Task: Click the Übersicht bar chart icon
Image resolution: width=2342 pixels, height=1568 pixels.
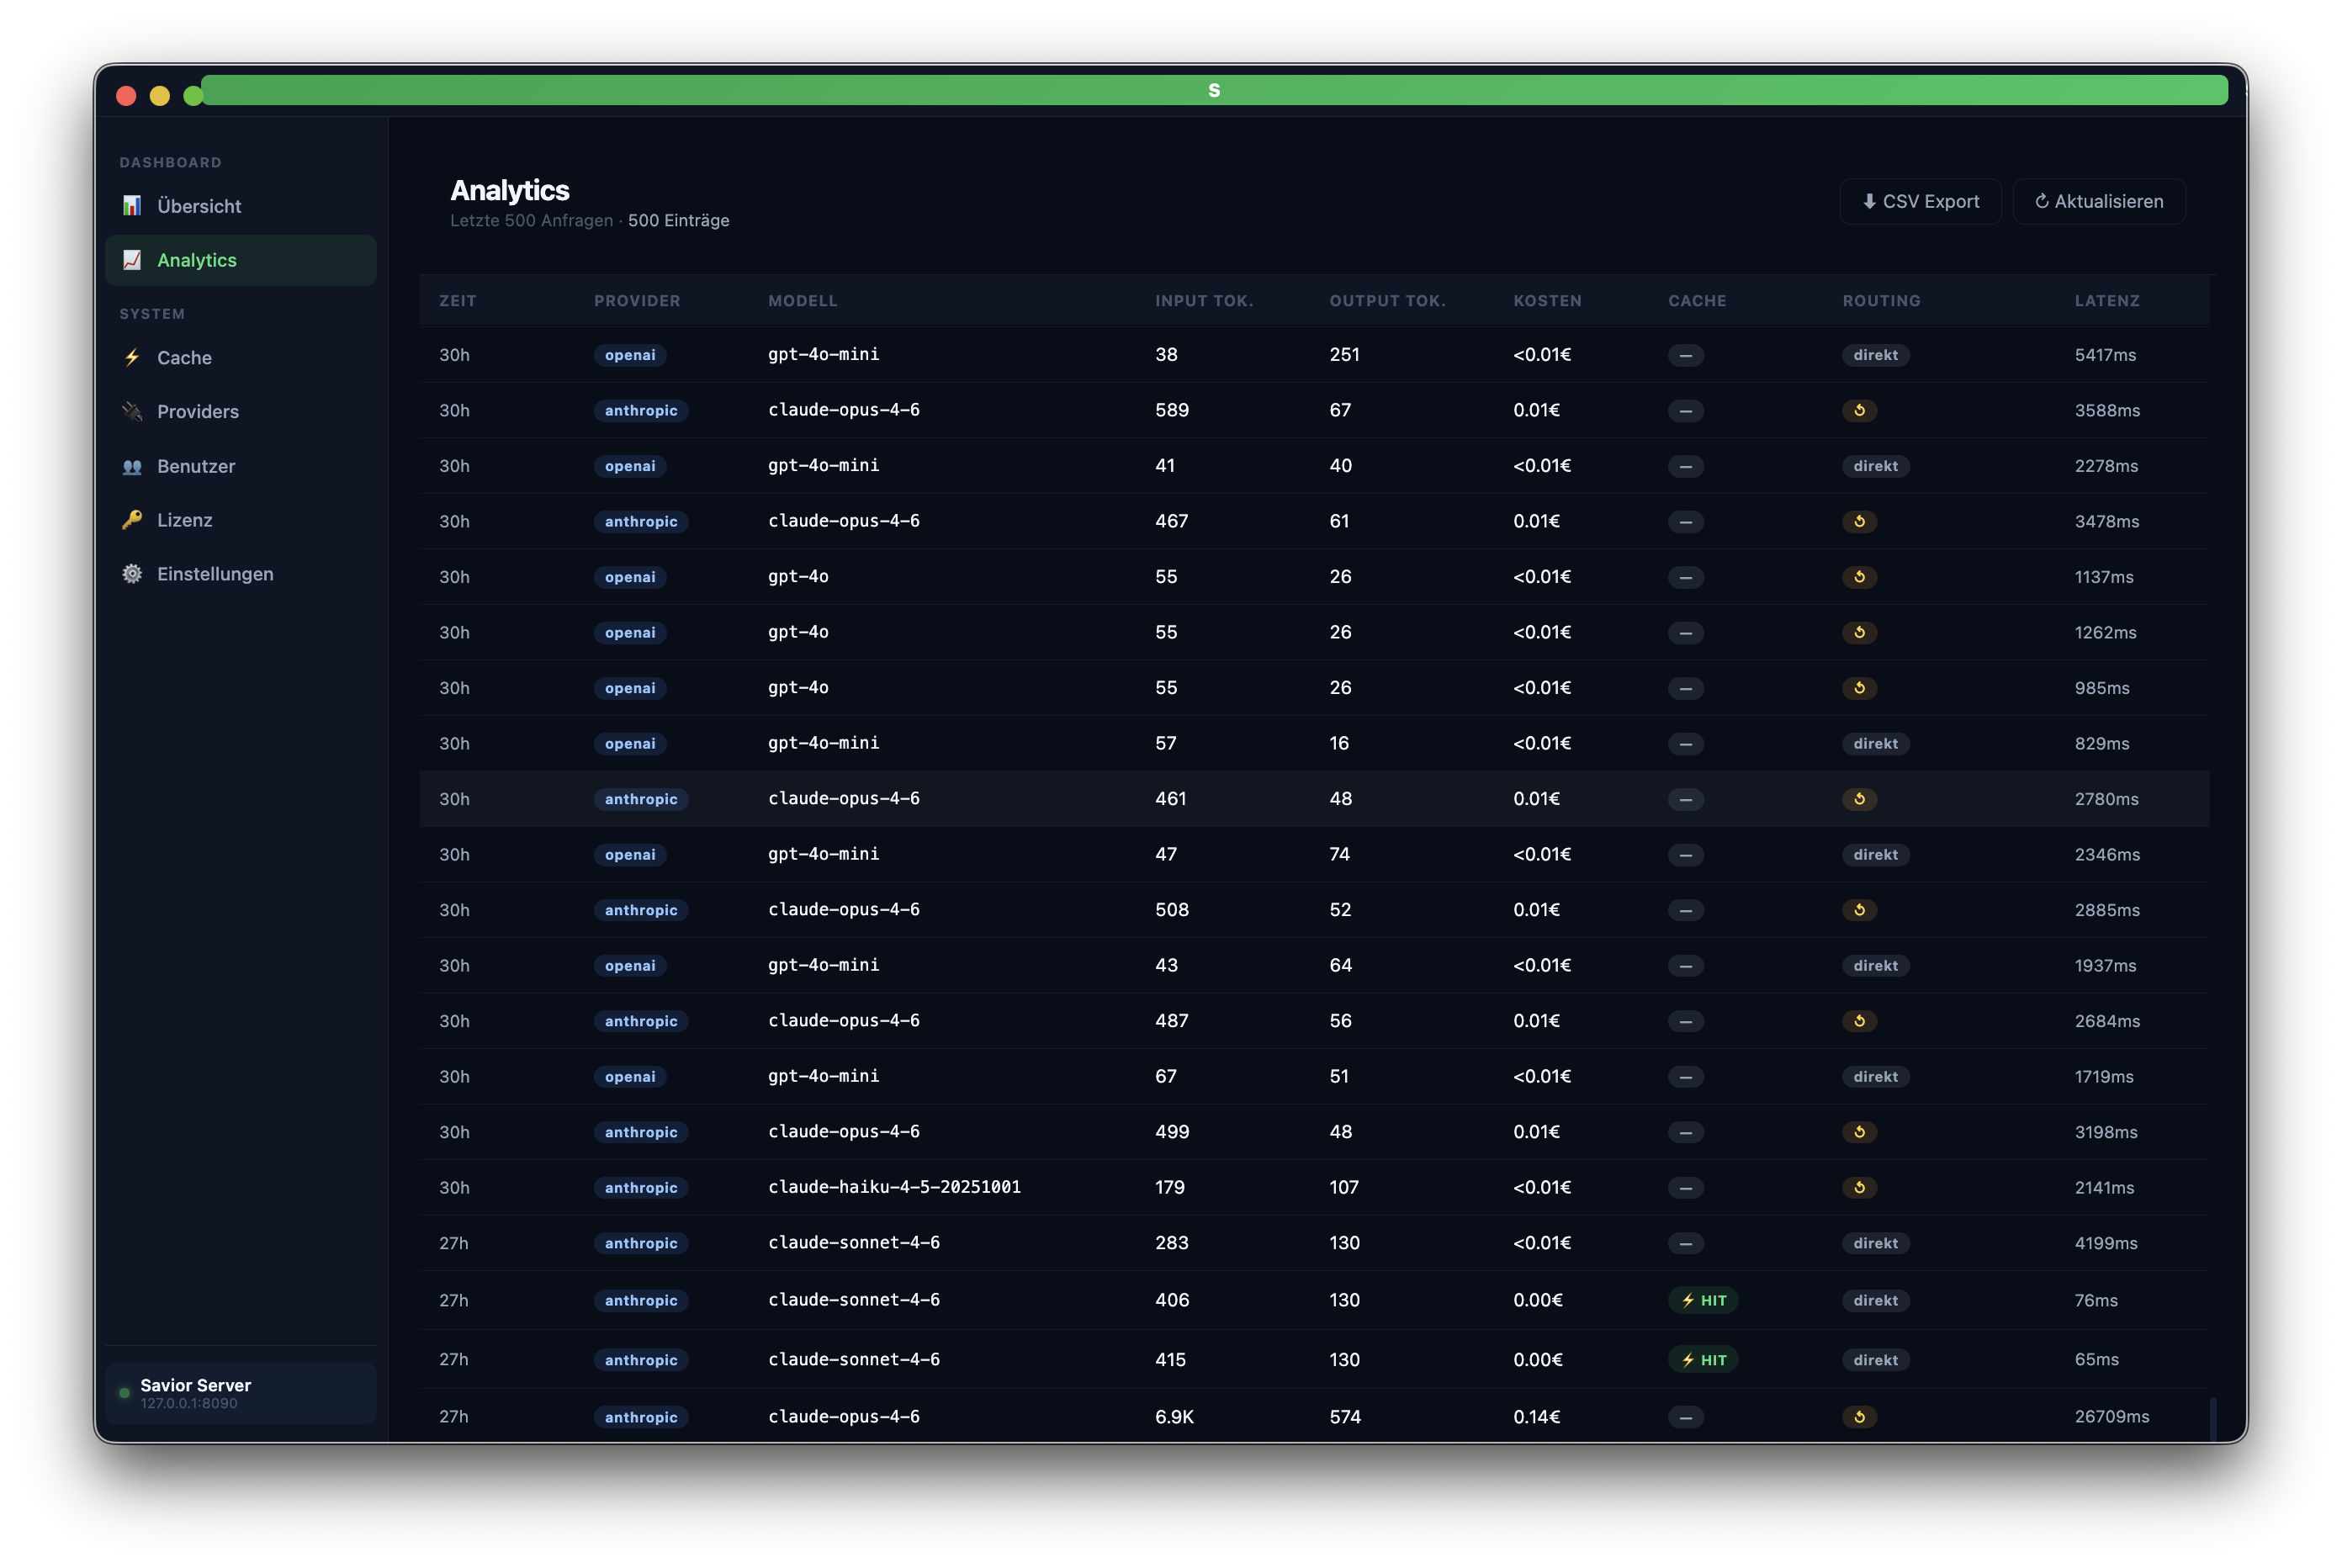Action: tap(132, 205)
